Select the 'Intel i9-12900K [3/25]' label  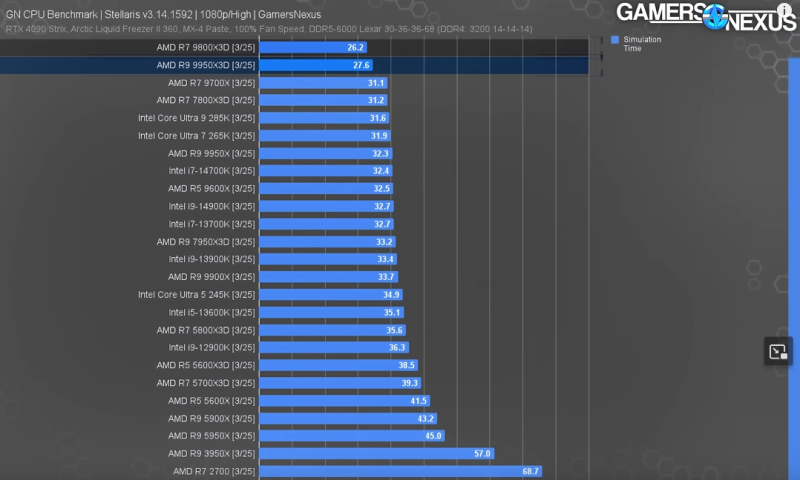pyautogui.click(x=212, y=347)
